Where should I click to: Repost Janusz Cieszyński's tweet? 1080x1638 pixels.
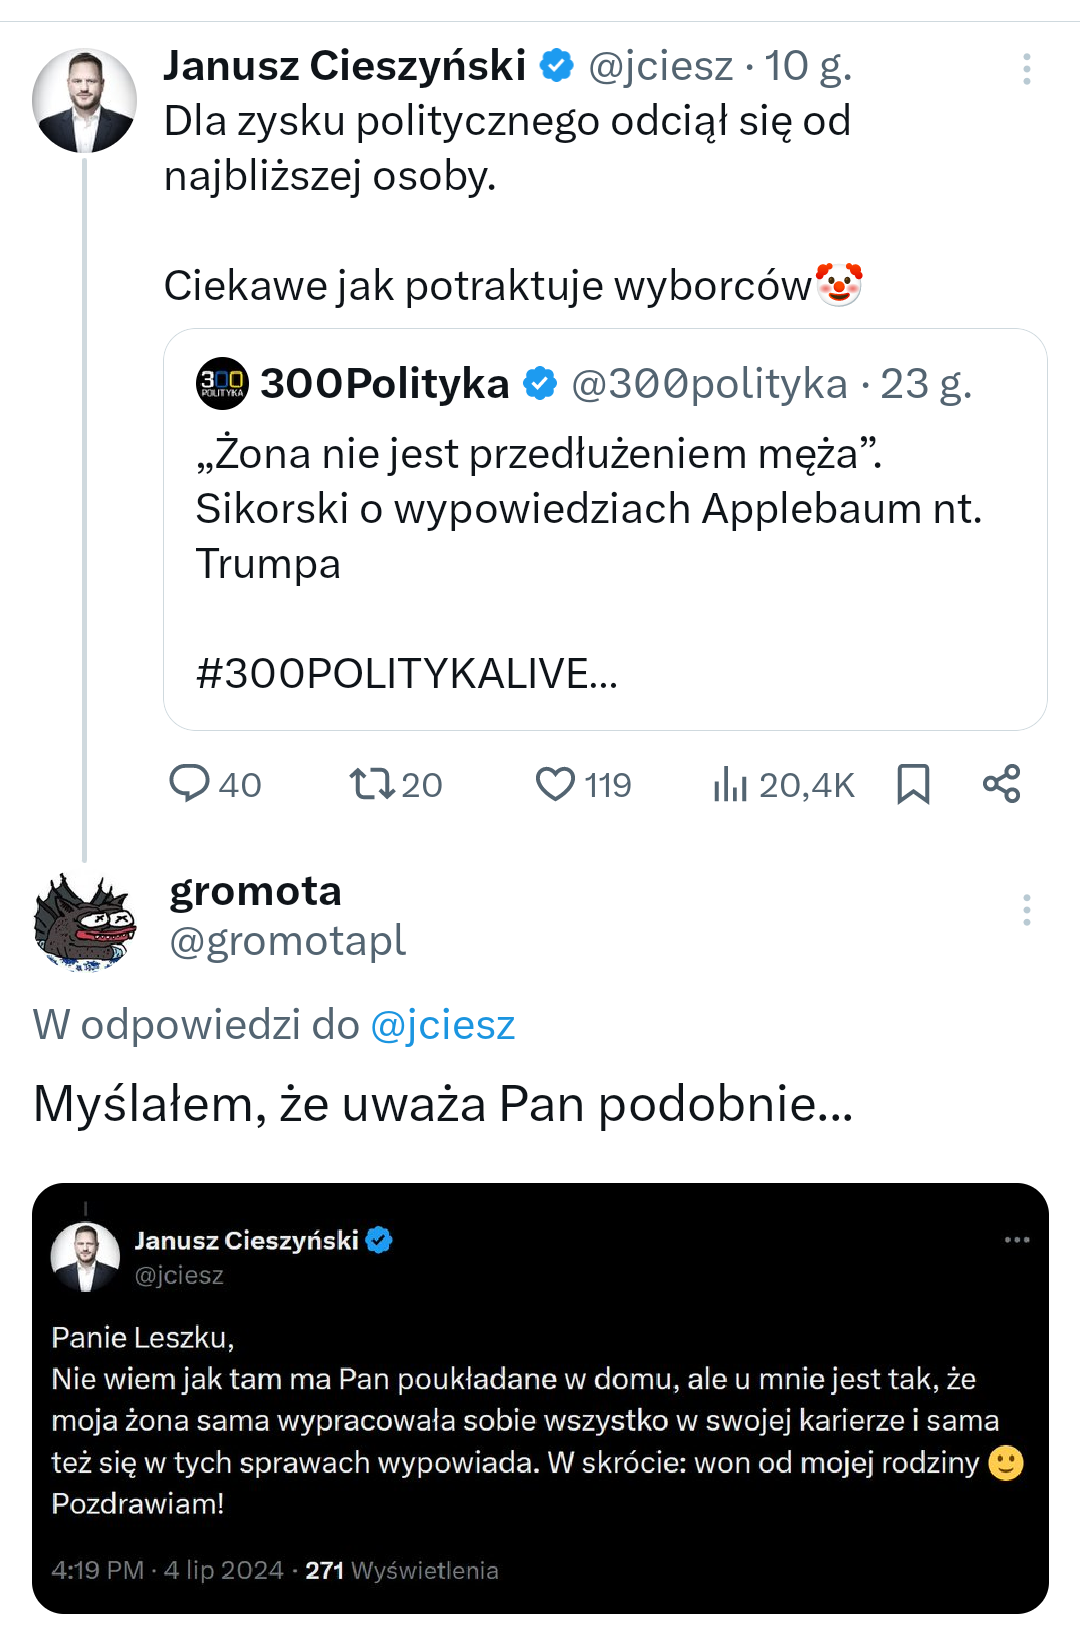point(372,784)
